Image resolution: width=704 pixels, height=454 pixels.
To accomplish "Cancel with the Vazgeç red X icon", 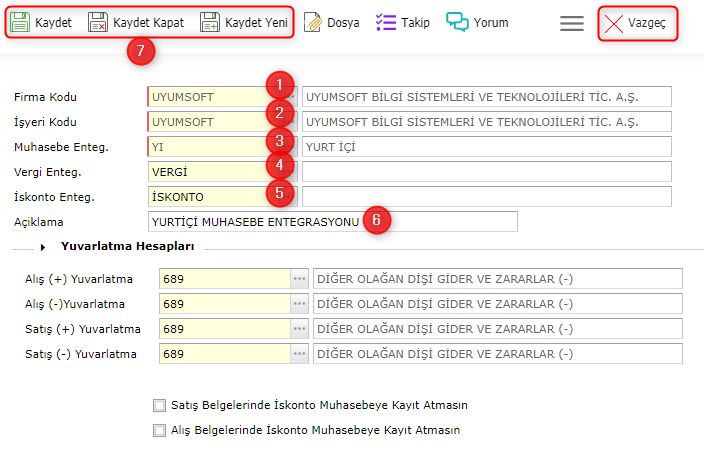I will click(x=613, y=23).
